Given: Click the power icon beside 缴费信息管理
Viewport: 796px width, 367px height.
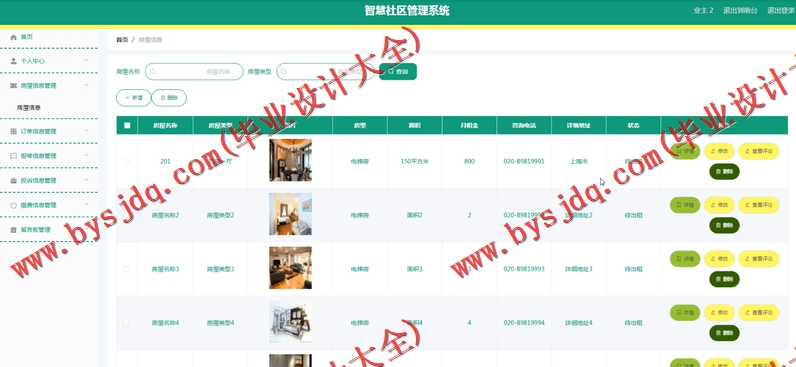Looking at the screenshot, I should point(14,205).
